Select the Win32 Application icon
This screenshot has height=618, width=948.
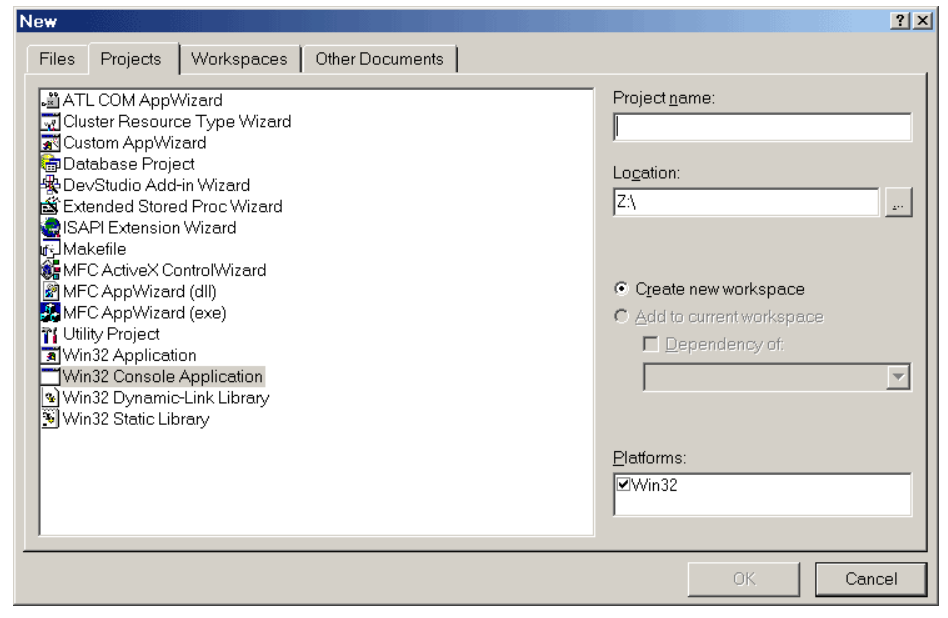[51, 355]
